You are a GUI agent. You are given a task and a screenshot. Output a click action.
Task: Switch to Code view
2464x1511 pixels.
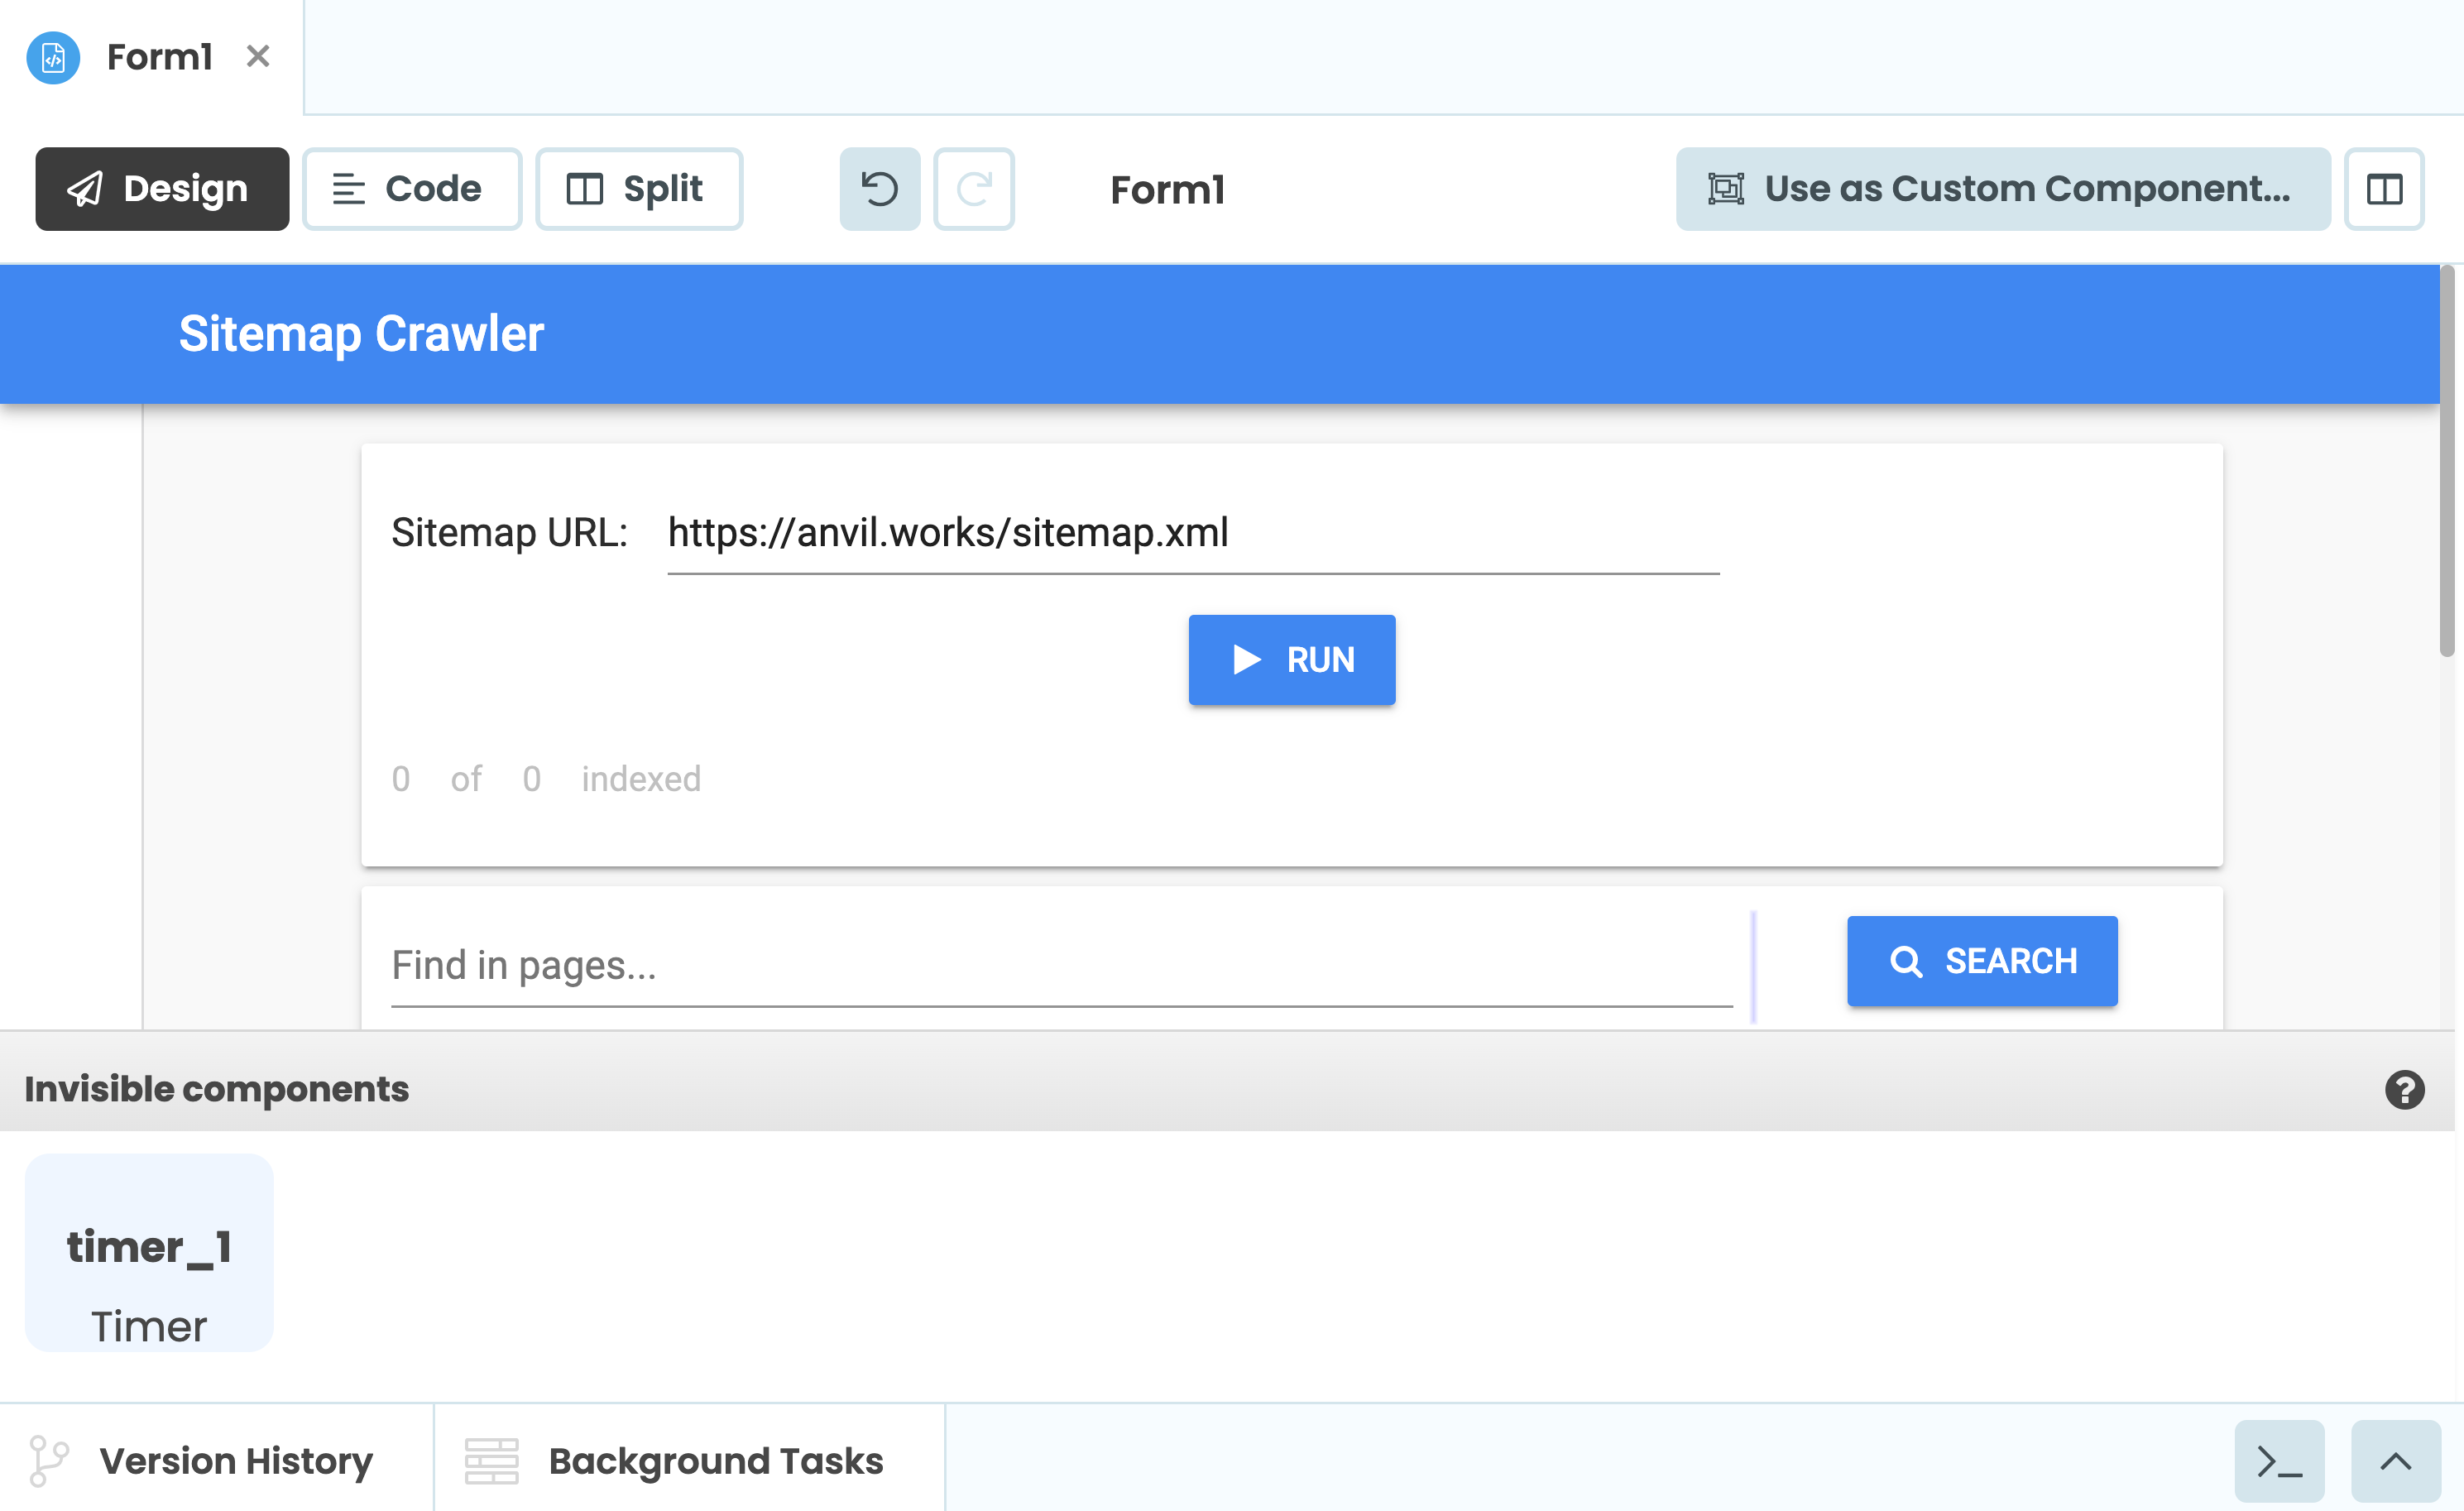(x=411, y=189)
